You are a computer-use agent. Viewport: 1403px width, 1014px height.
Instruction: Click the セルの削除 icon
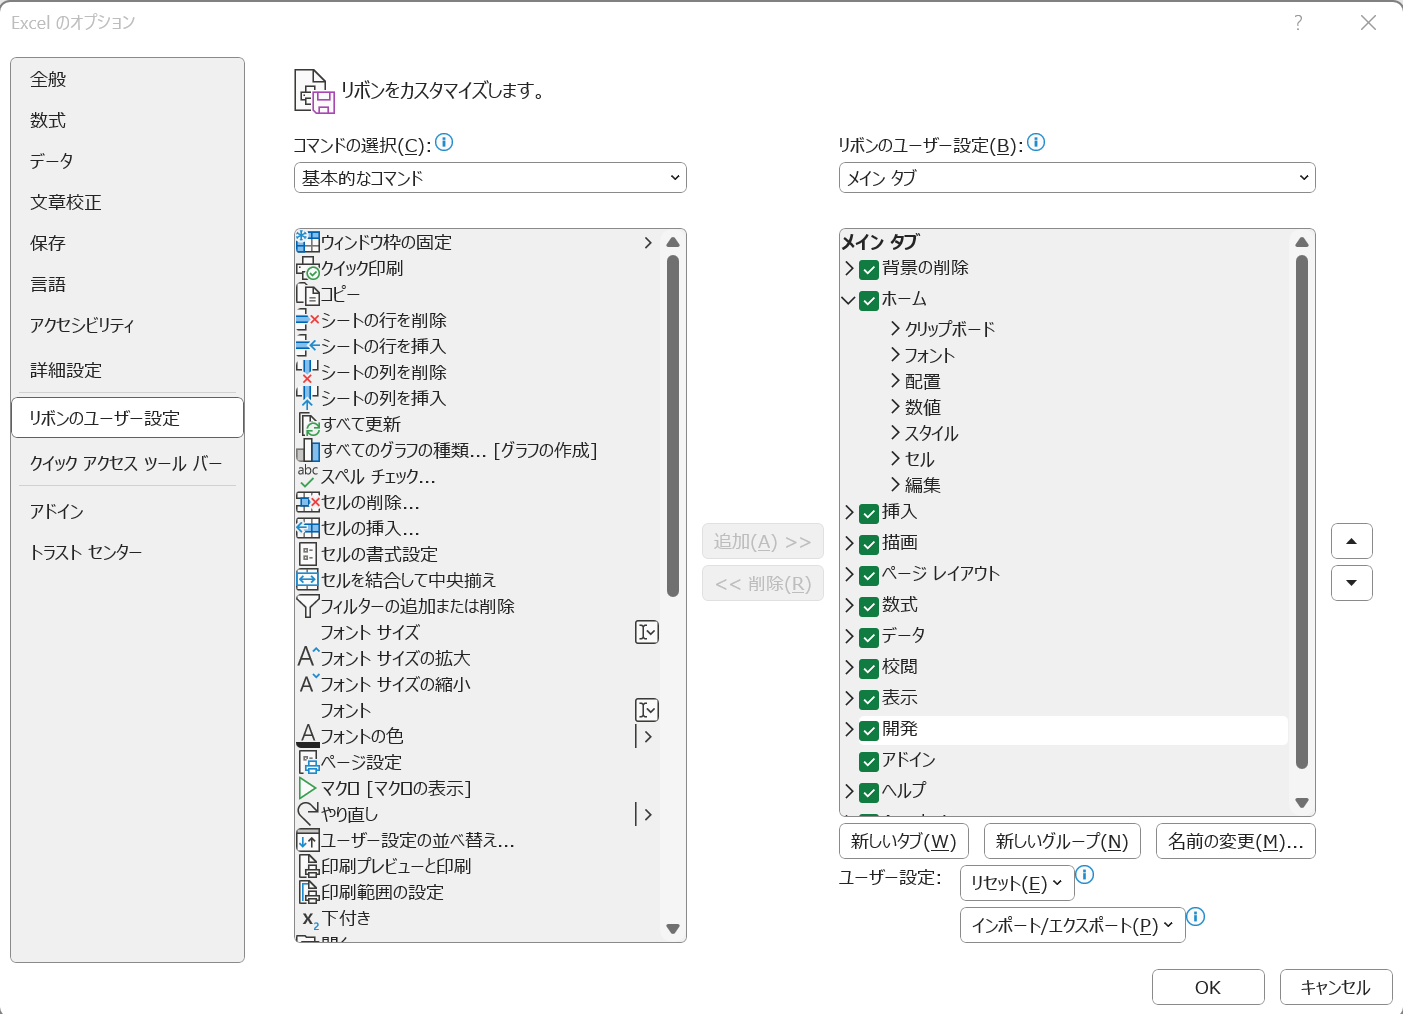point(308,502)
